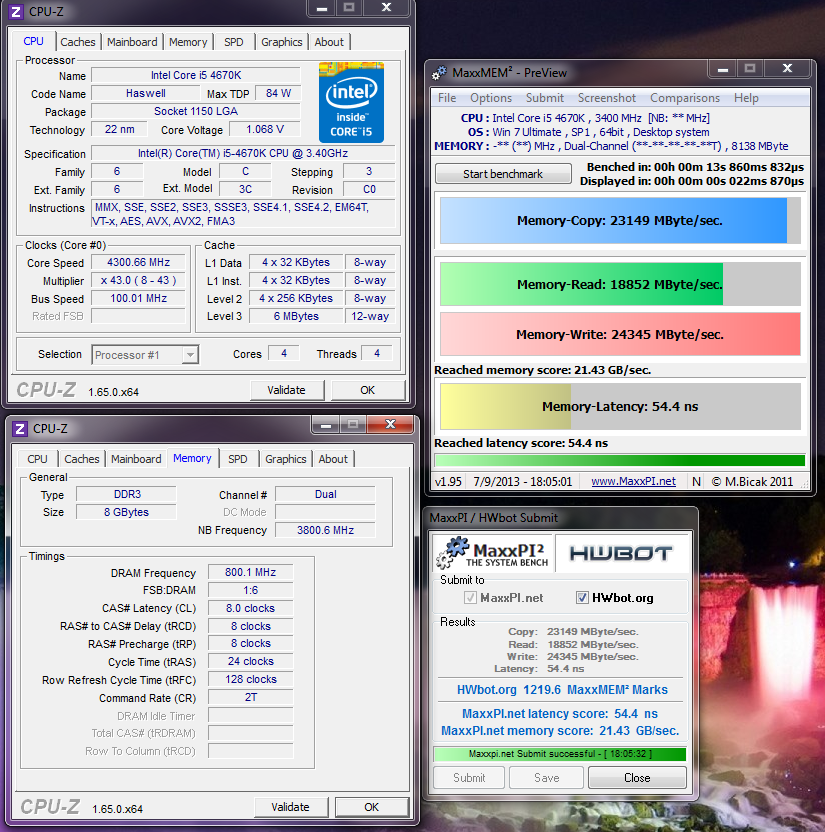Click Start benchmark button in MaxxMEM
Viewport: 825px width, 832px height.
[503, 174]
